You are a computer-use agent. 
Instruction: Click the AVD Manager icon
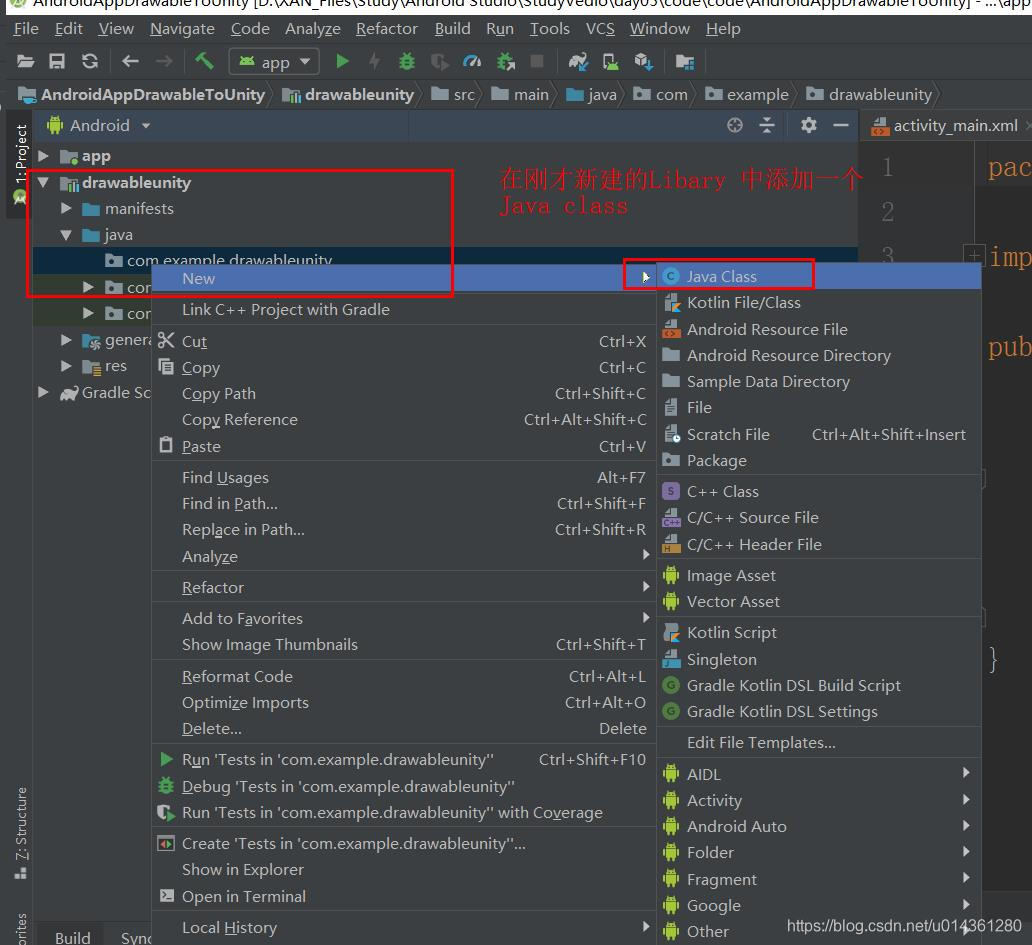[611, 62]
